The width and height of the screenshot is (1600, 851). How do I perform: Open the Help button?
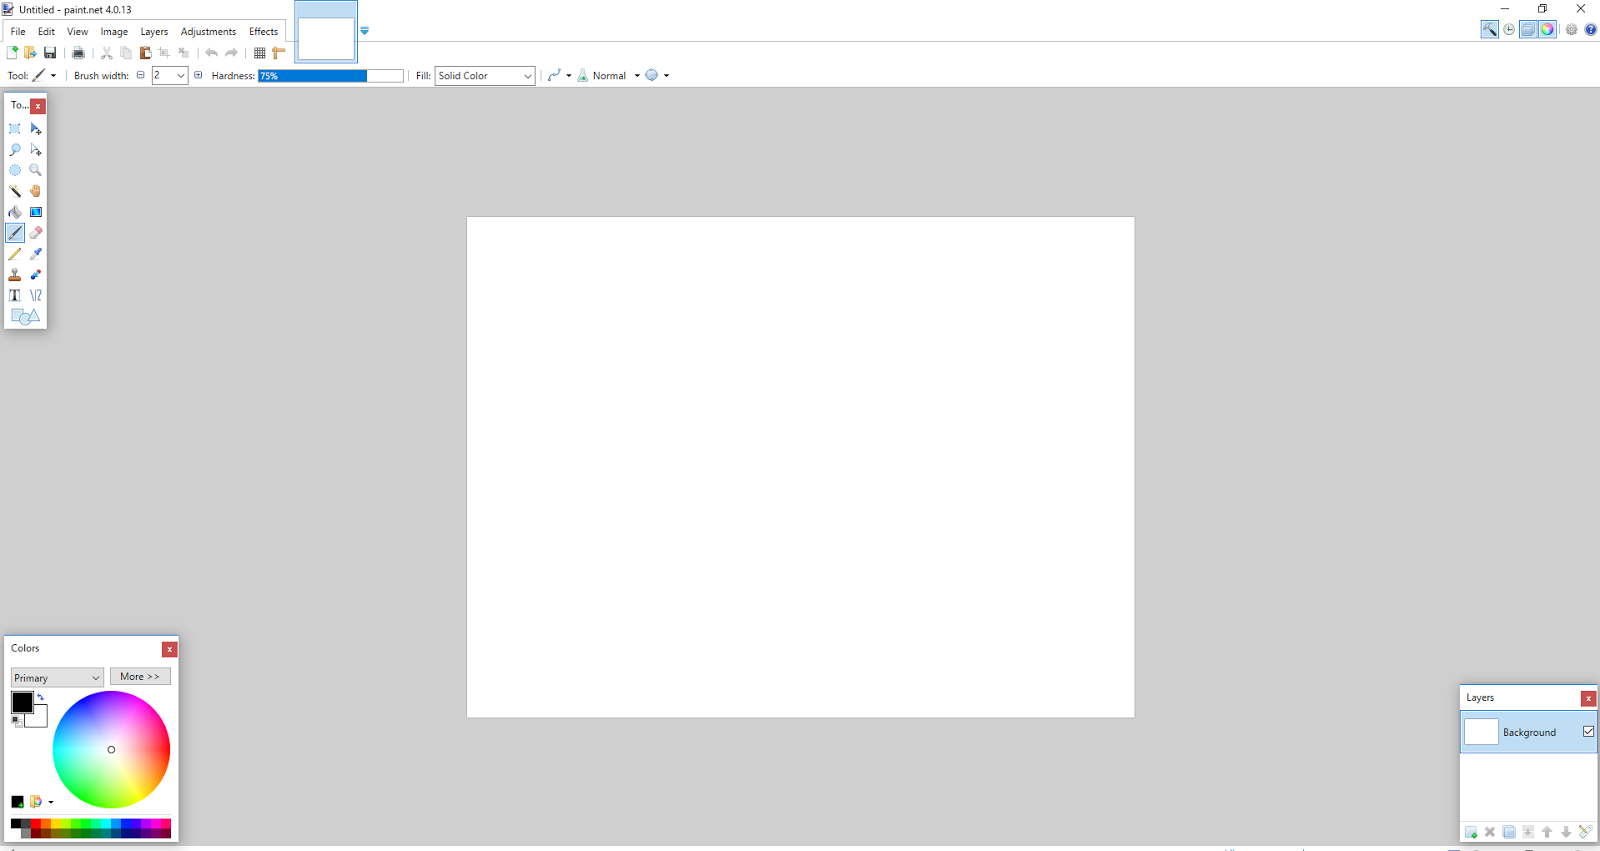(1590, 29)
